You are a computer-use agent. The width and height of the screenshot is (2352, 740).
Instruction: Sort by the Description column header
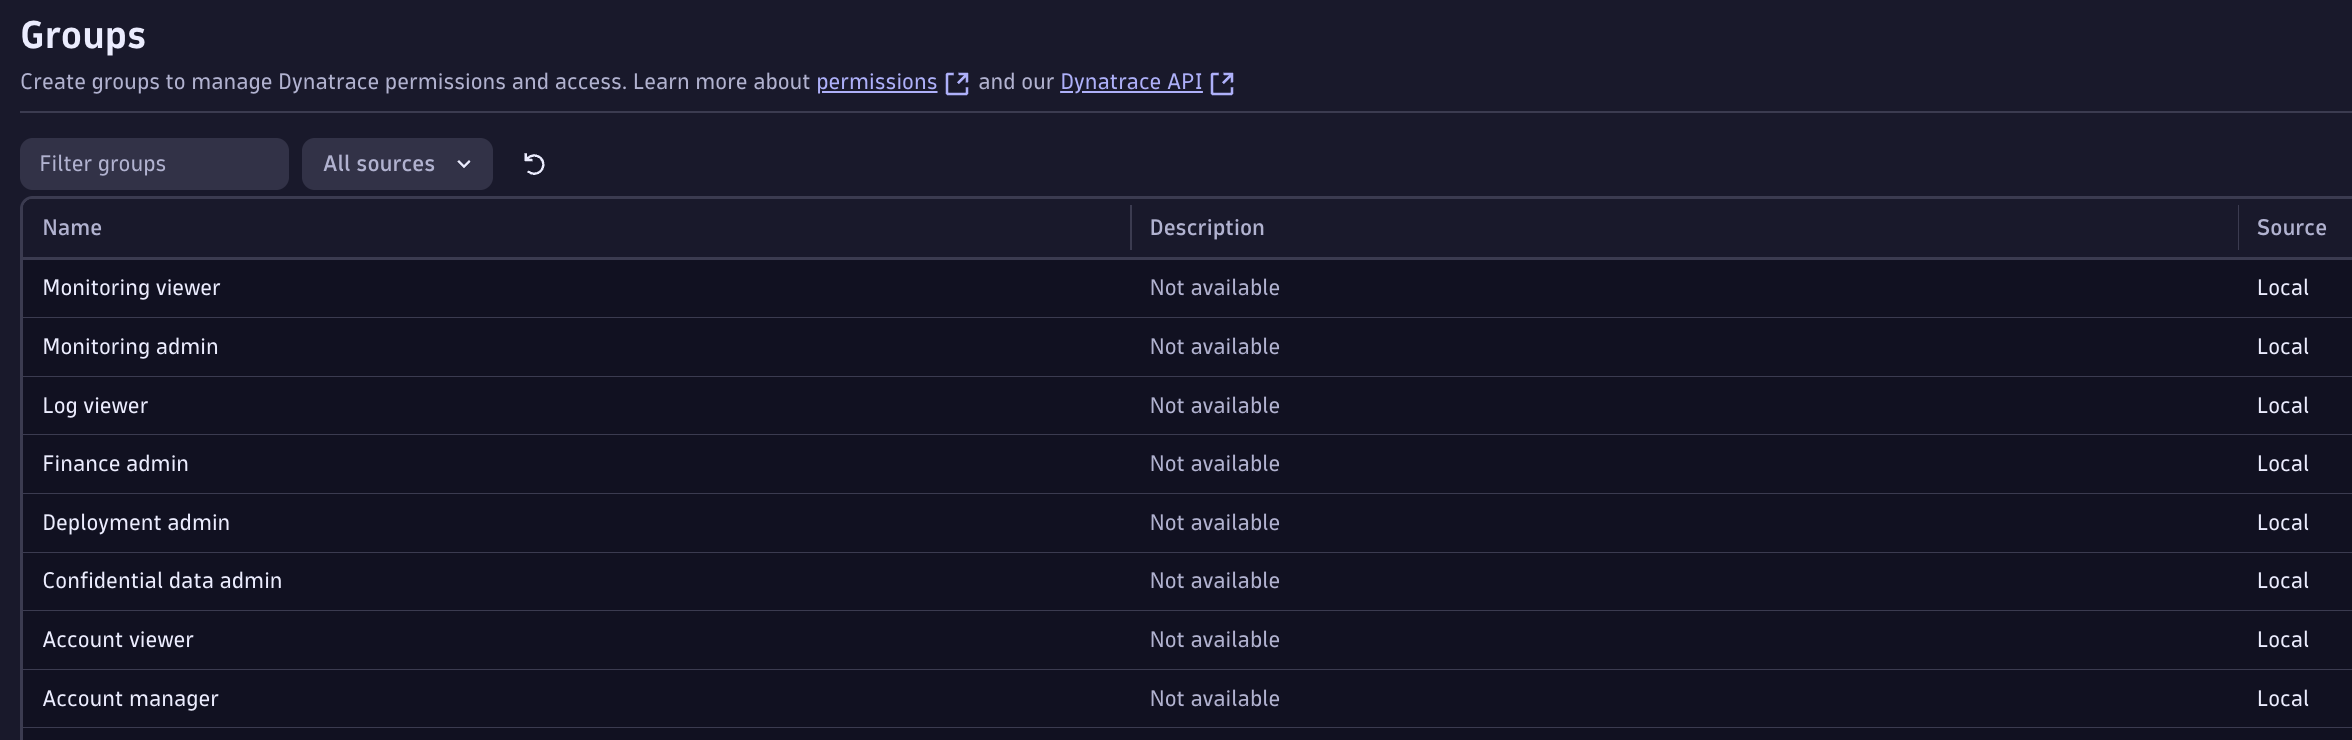1206,228
